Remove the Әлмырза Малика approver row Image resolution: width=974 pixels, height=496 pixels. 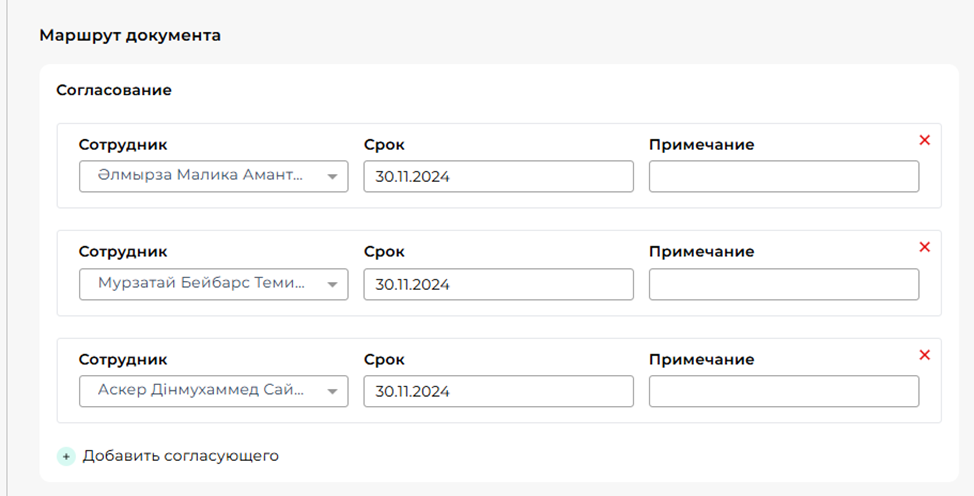tap(924, 140)
